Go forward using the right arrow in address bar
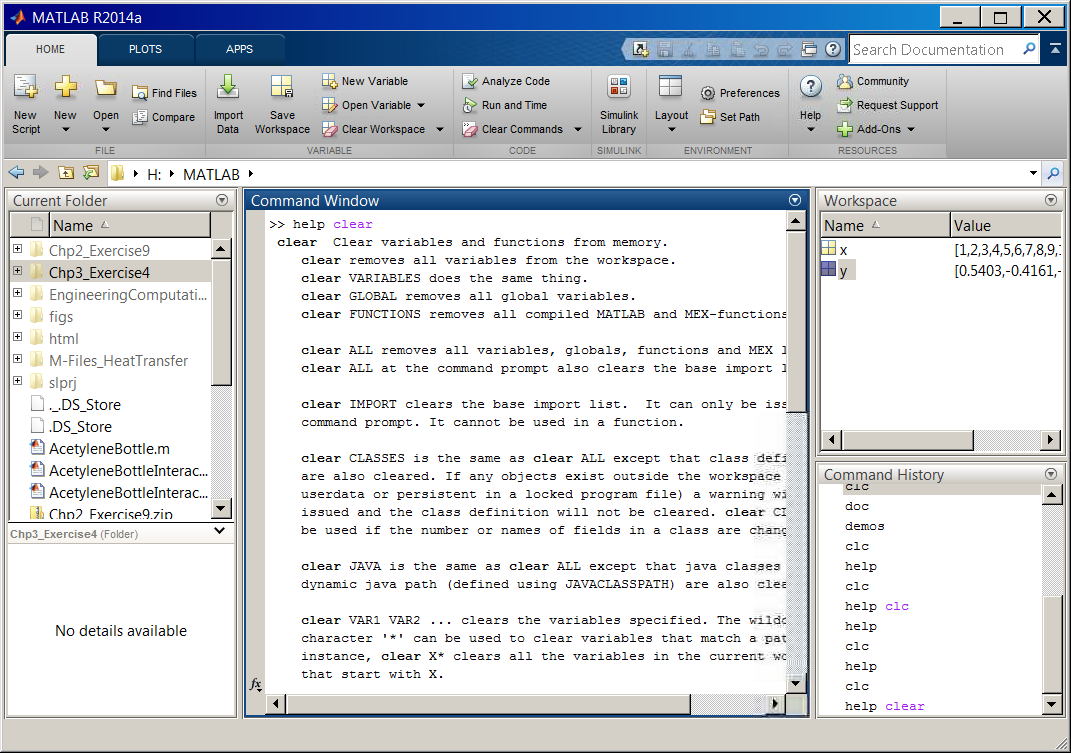Viewport: 1071px width, 753px height. tap(41, 173)
